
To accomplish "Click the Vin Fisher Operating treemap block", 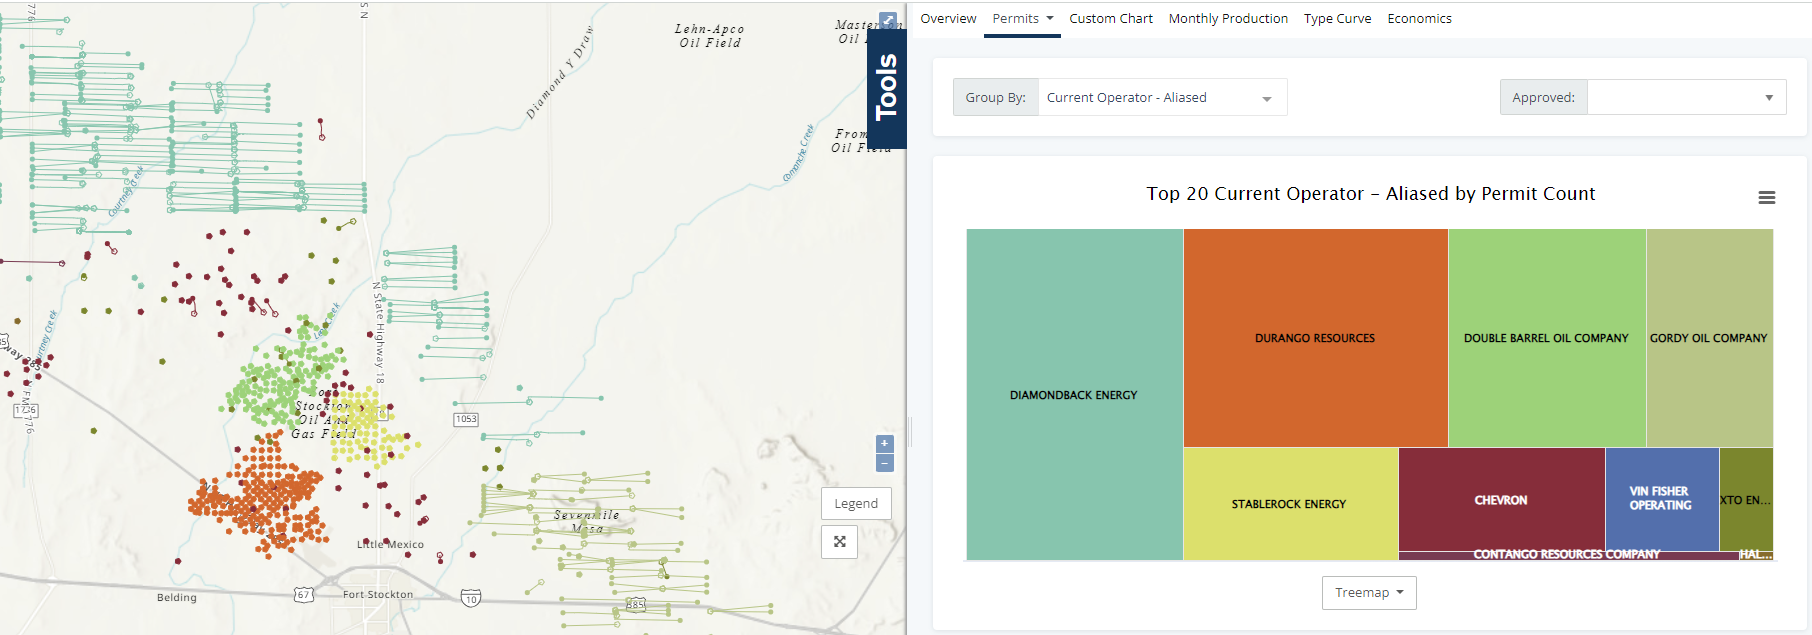I will point(1662,499).
